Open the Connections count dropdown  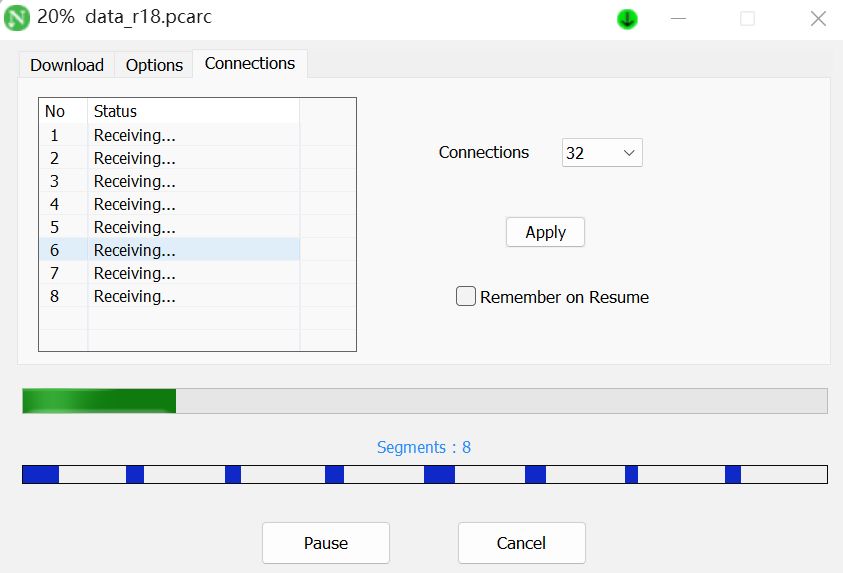tap(602, 153)
